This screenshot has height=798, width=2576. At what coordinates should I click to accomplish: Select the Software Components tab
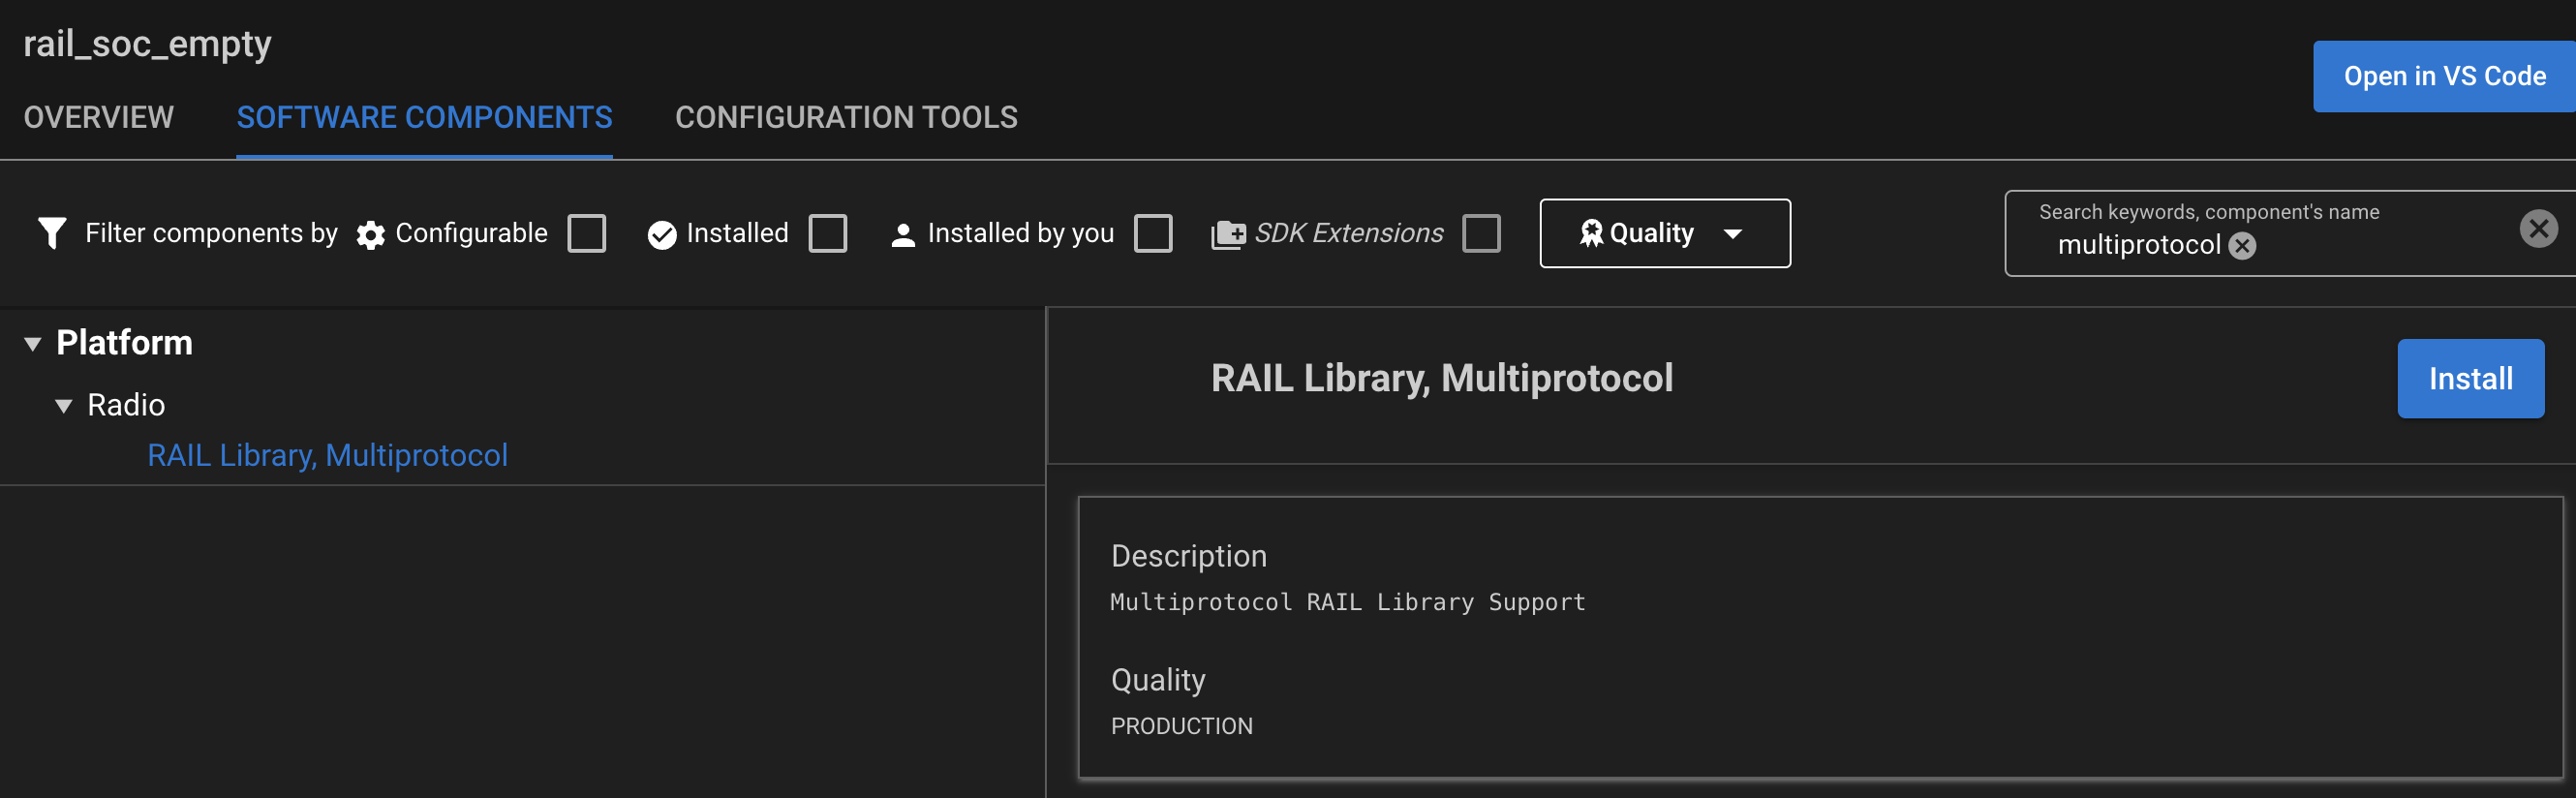point(424,117)
